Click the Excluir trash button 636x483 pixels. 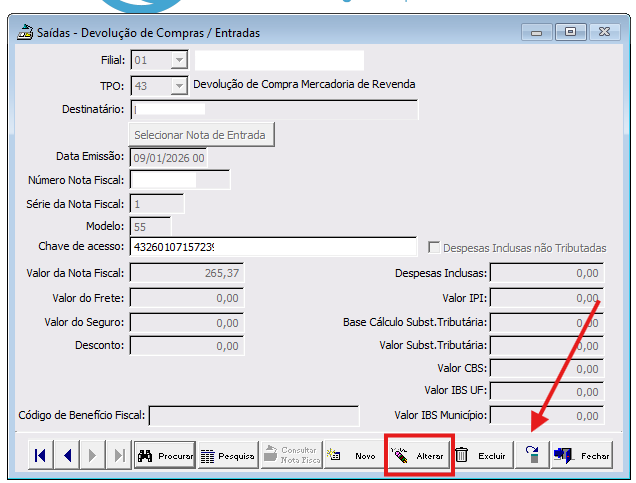pyautogui.click(x=480, y=455)
